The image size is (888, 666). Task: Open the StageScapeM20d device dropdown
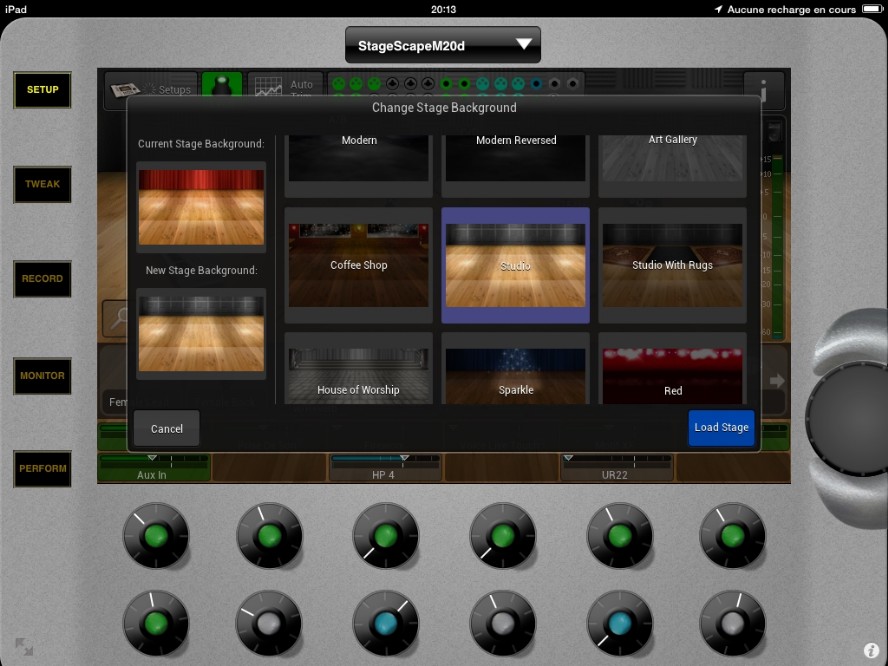click(442, 45)
